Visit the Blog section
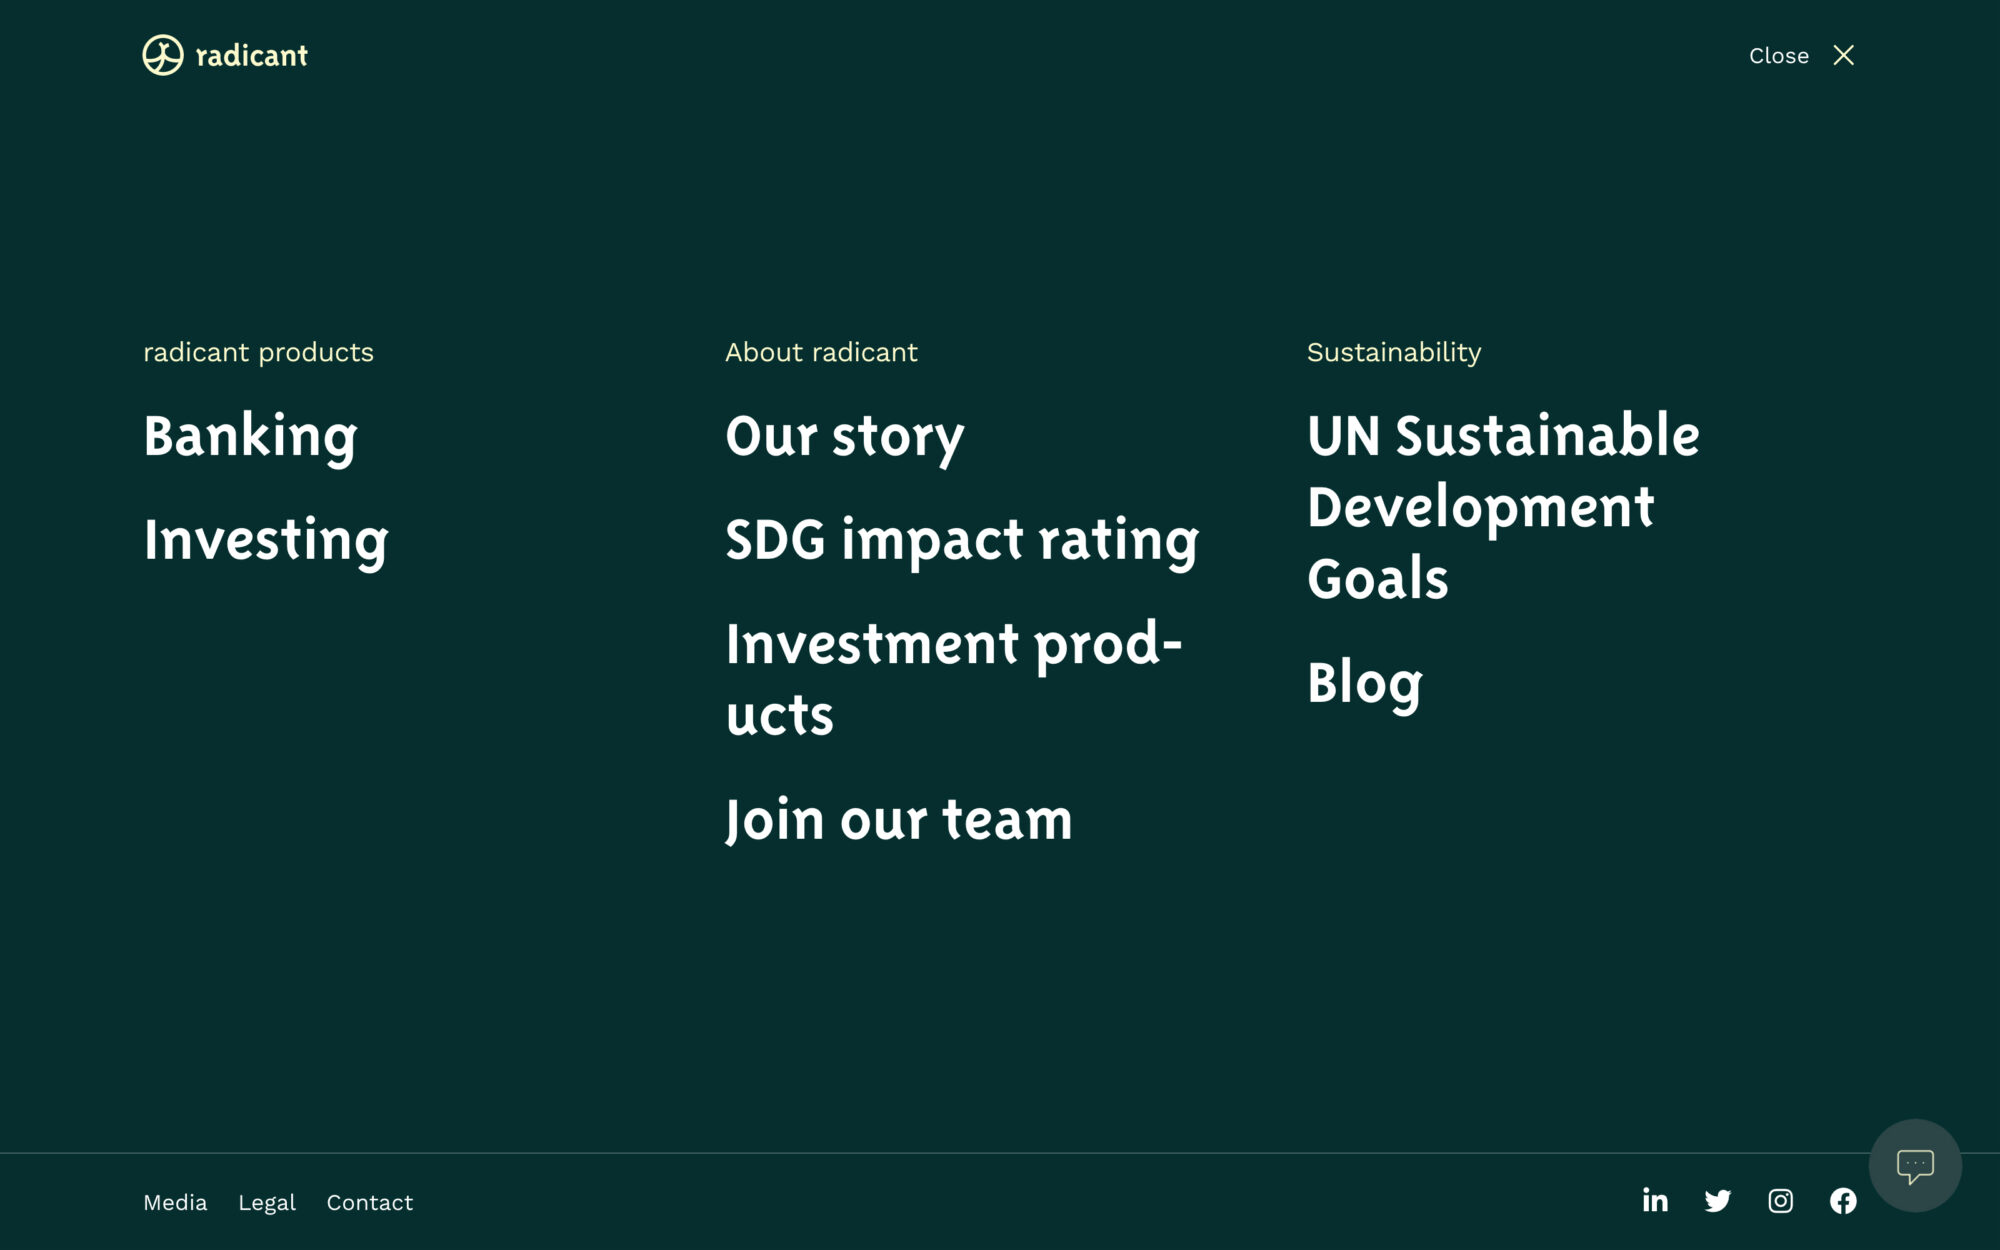This screenshot has height=1250, width=2000. tap(1365, 684)
